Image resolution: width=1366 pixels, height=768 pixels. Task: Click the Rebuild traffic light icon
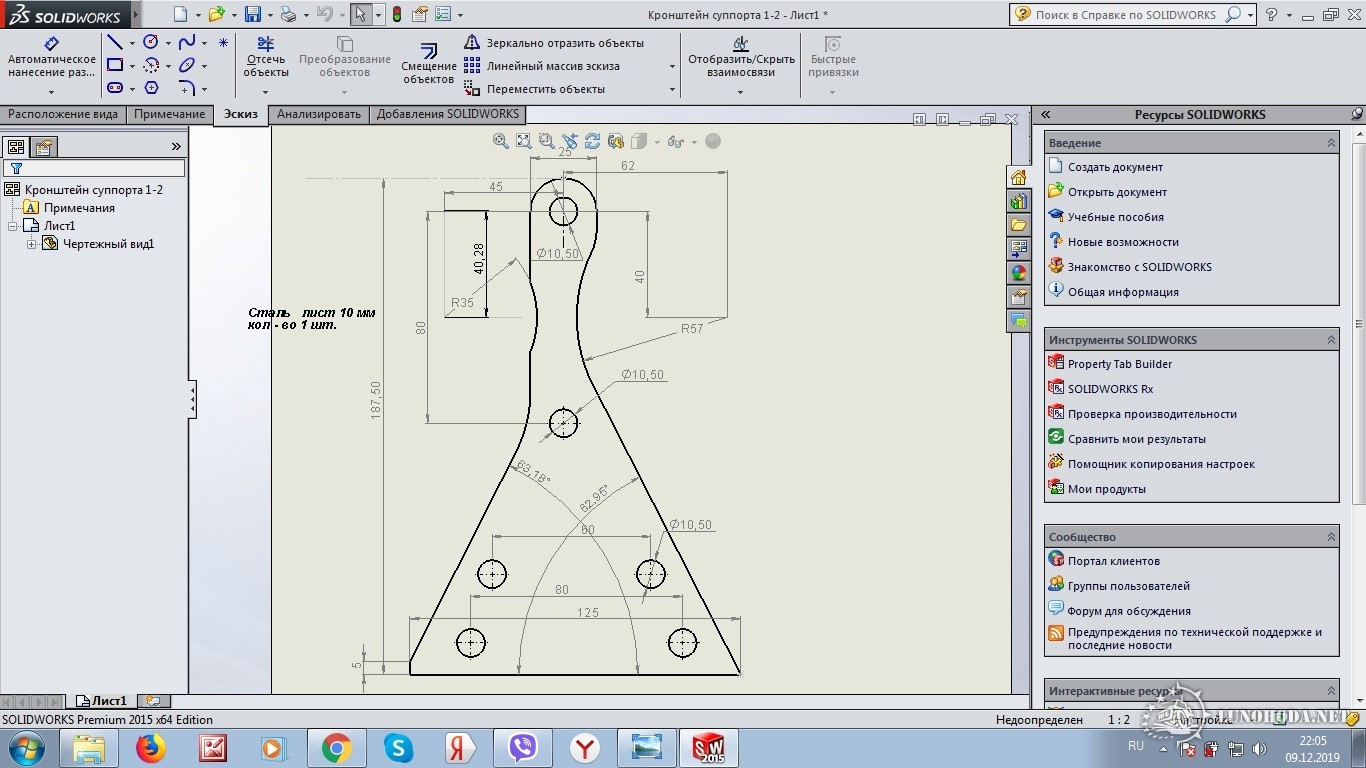396,15
